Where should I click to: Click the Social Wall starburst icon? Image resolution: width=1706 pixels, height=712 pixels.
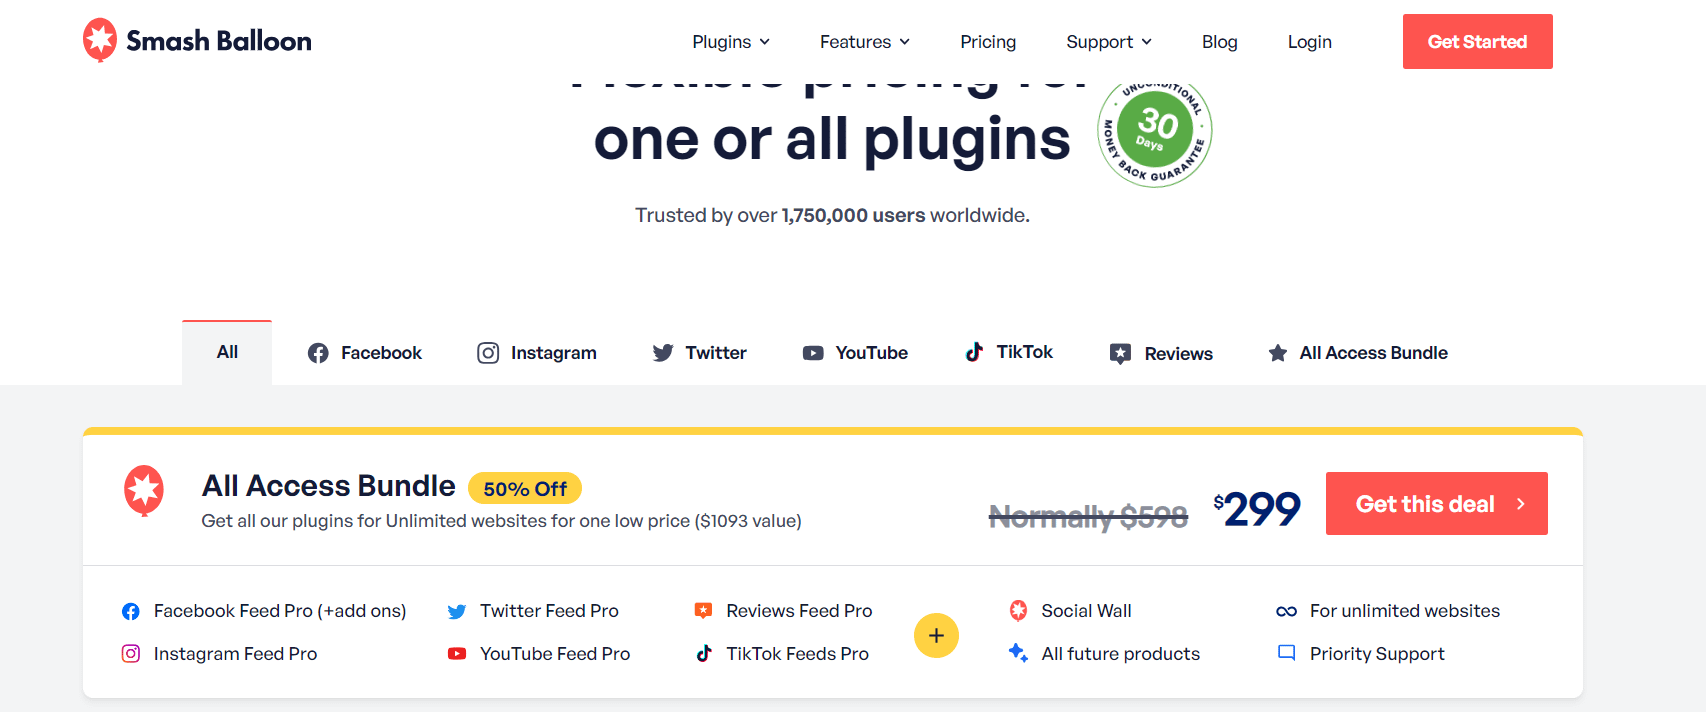tap(1018, 610)
